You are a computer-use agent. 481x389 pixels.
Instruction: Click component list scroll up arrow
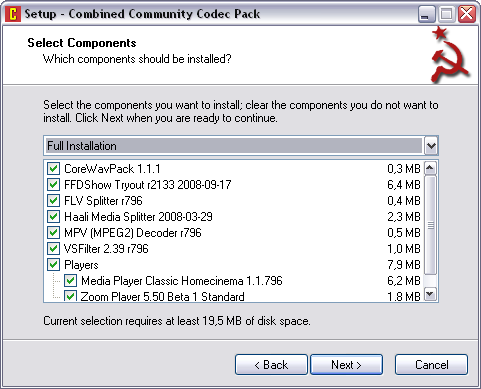(x=430, y=168)
